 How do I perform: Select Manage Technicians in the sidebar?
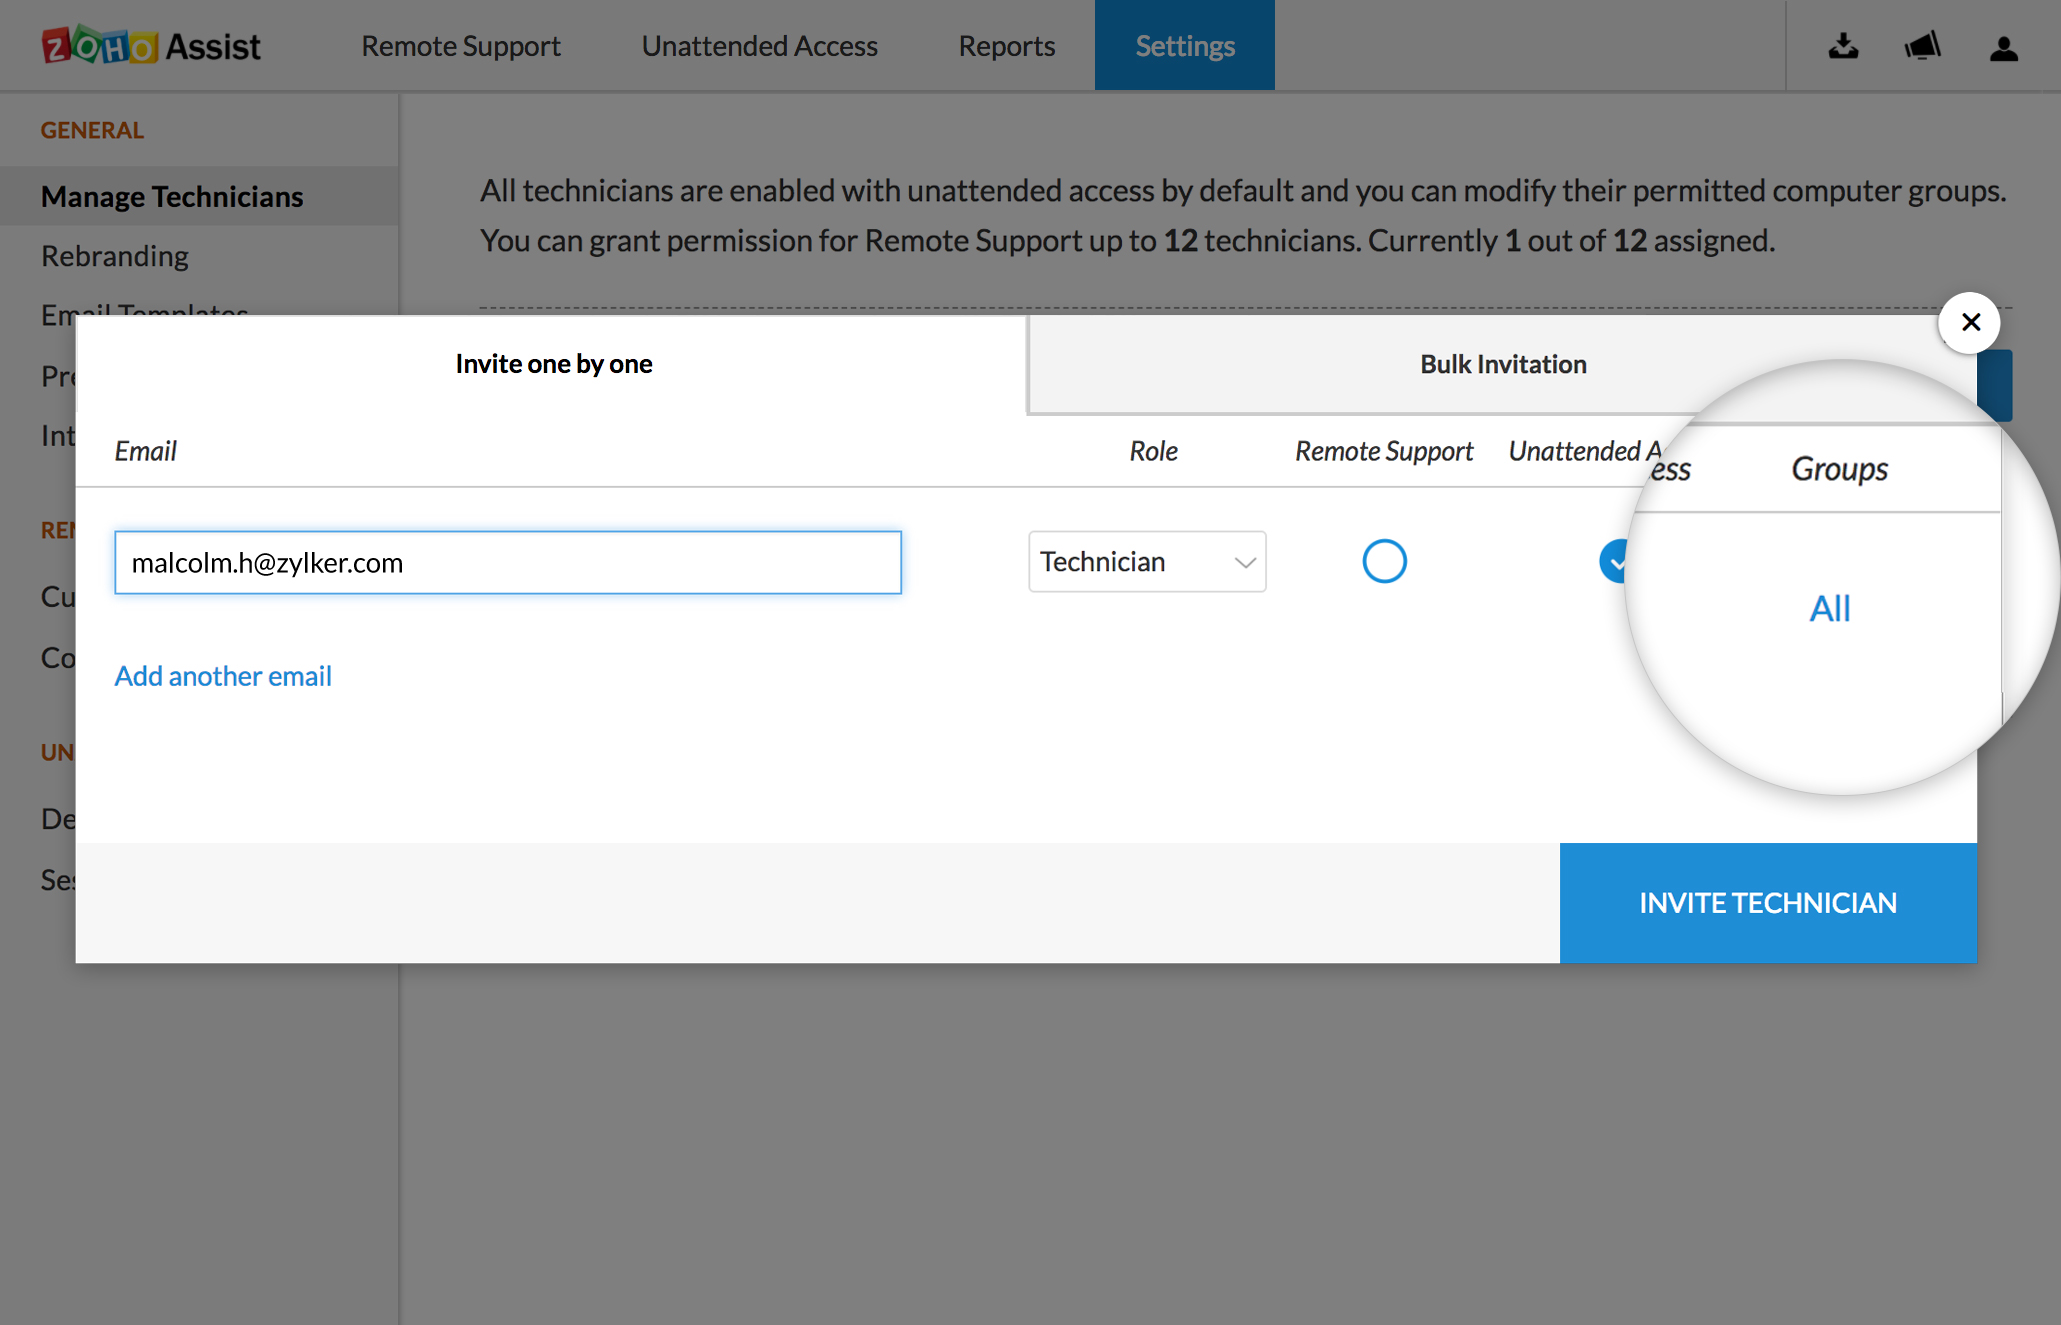tap(172, 196)
